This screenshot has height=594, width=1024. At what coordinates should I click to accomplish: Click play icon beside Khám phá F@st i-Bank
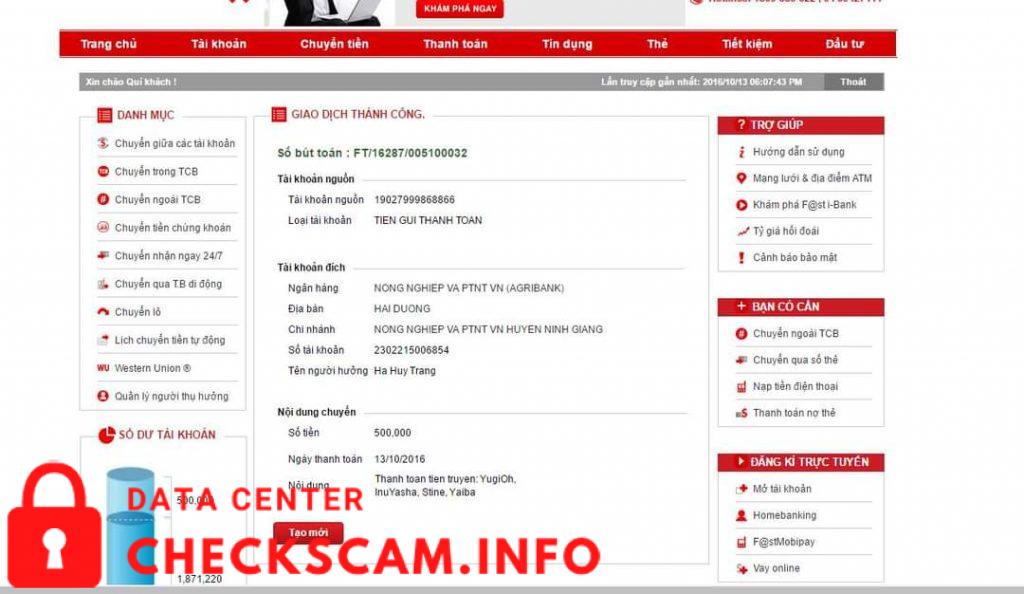(x=741, y=204)
